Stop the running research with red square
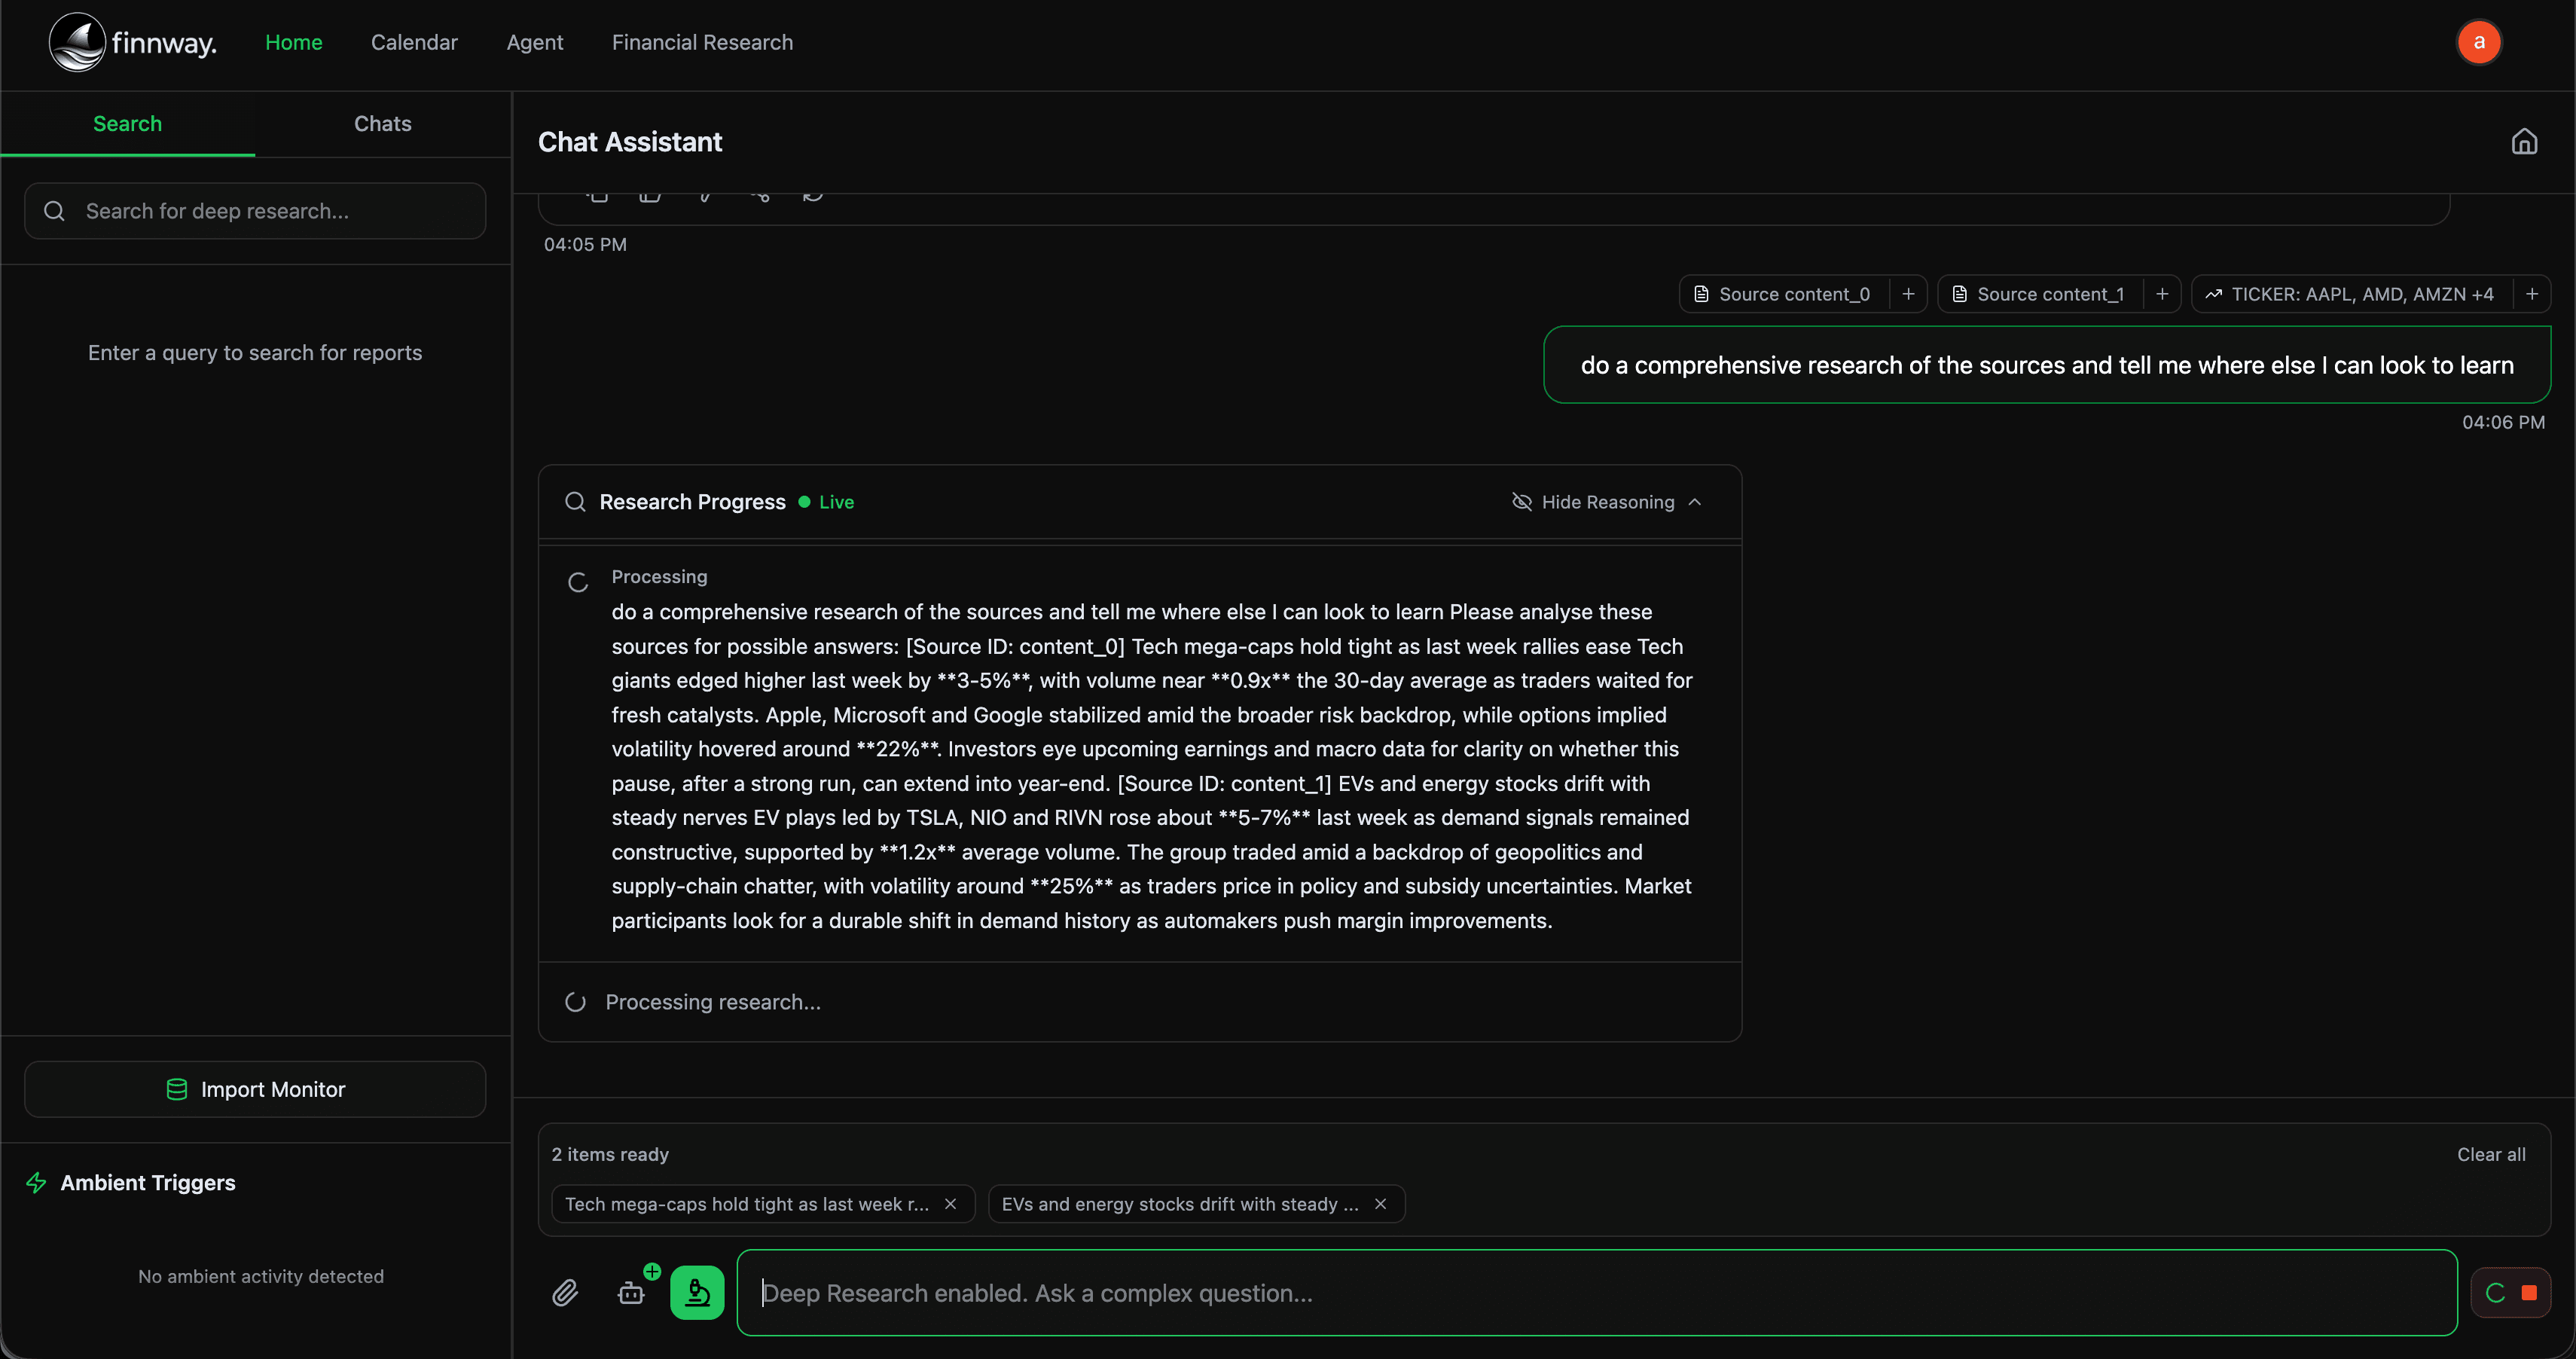The image size is (2576, 1359). pyautogui.click(x=2529, y=1293)
